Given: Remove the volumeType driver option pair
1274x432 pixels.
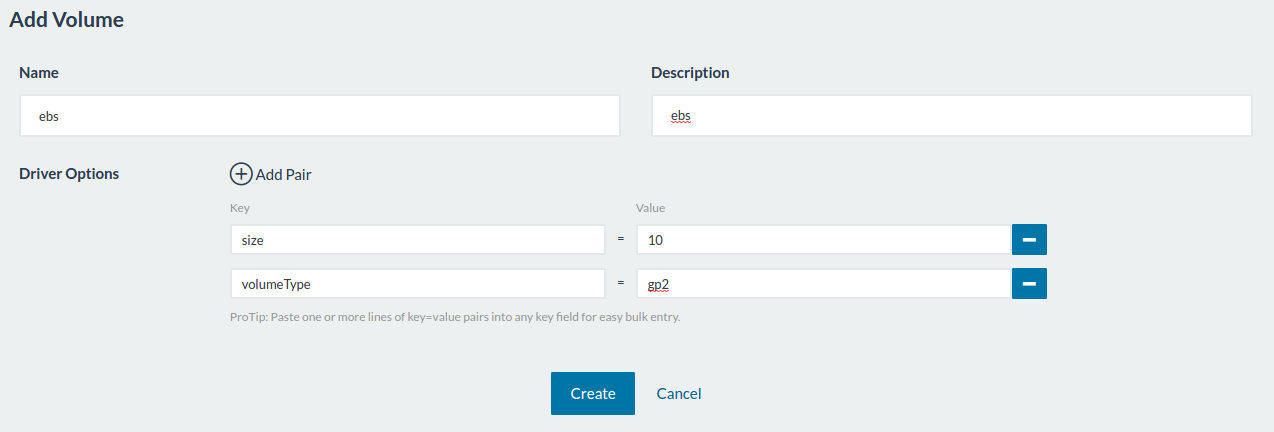Looking at the screenshot, I should coord(1029,284).
